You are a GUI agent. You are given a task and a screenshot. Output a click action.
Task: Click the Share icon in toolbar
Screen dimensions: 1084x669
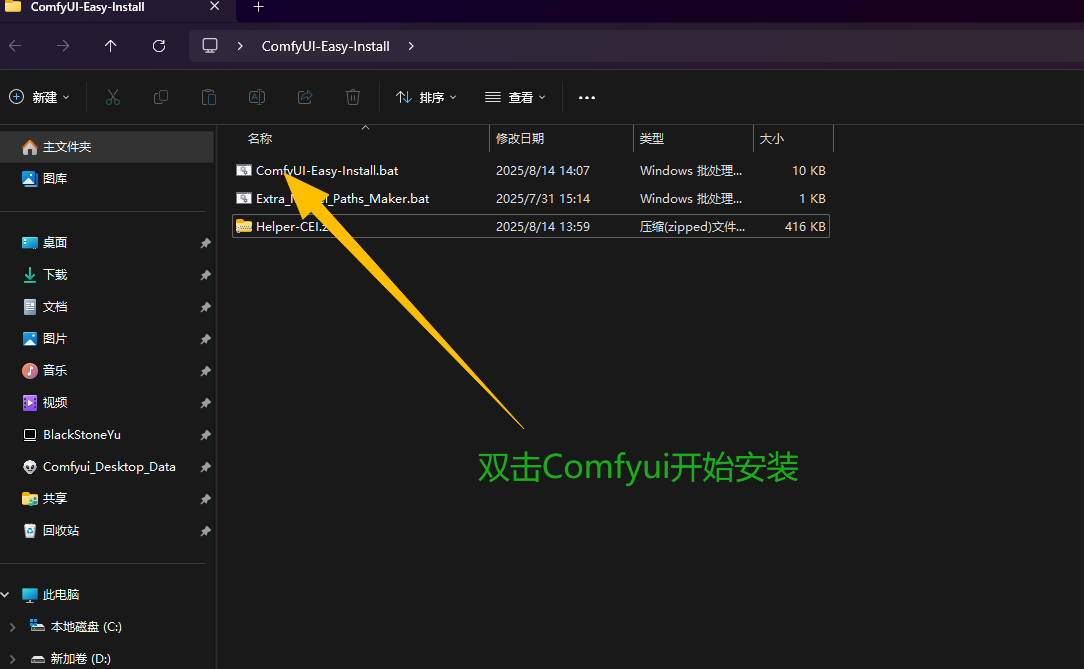(305, 97)
